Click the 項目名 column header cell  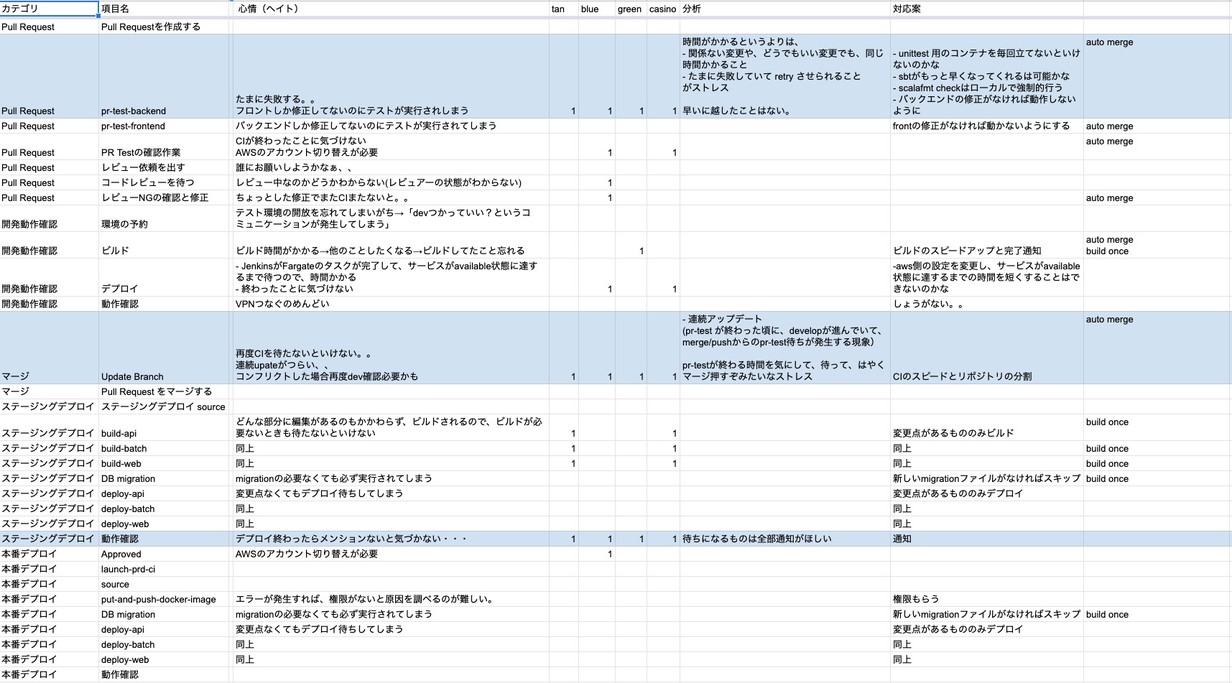tap(166, 9)
